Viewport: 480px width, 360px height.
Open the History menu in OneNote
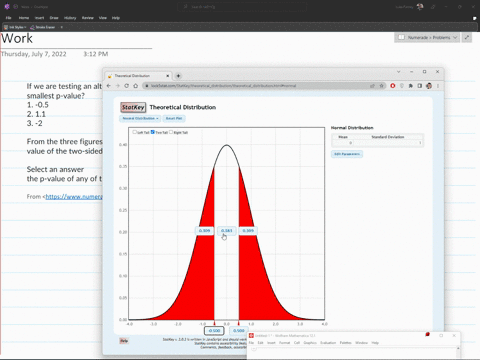[x=70, y=18]
